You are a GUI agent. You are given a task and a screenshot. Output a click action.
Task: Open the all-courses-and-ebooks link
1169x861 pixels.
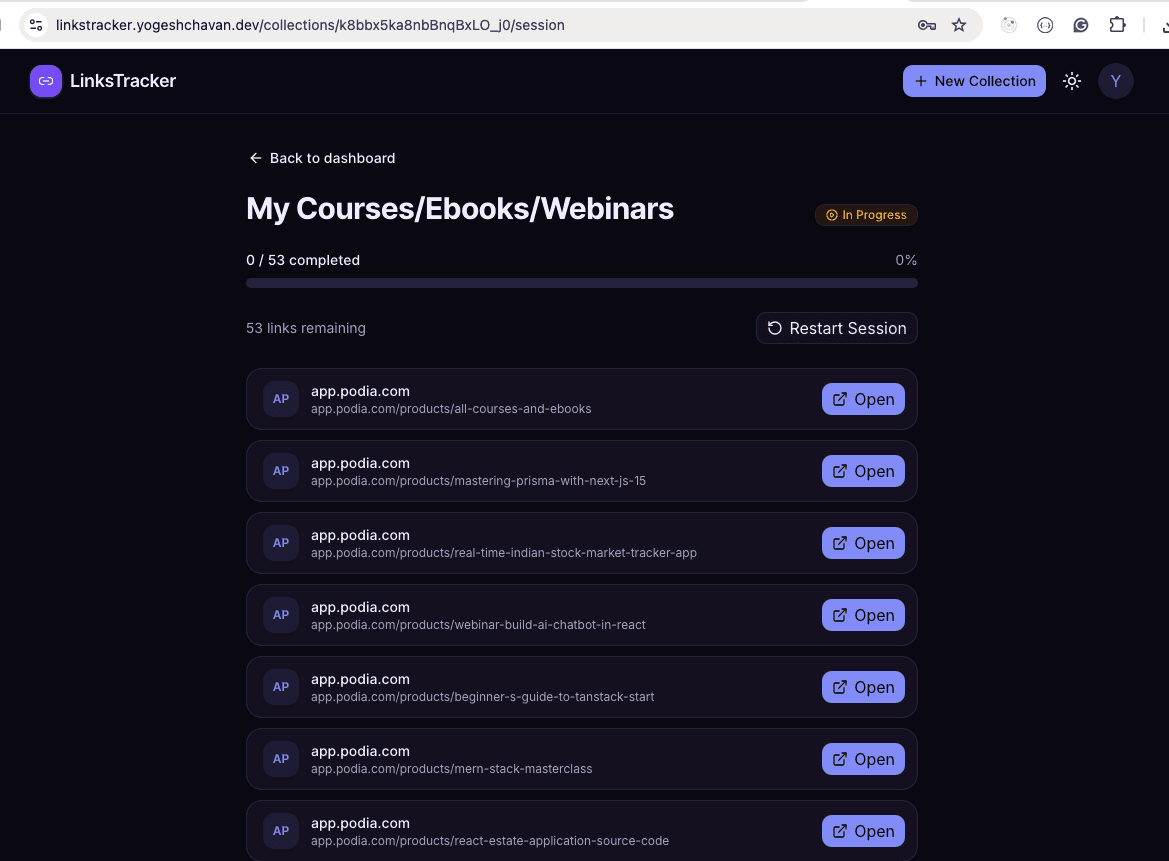click(863, 400)
